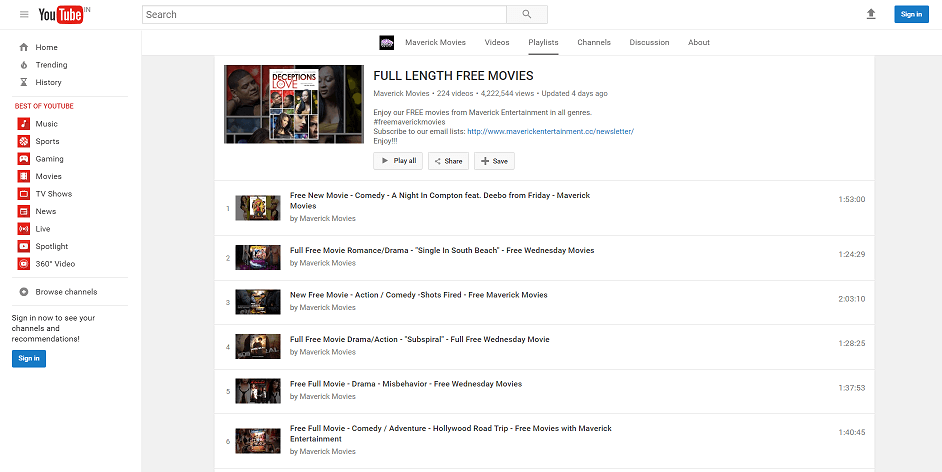Open title 'Subspiral' drama action movie
The image size is (942, 472).
419,339
